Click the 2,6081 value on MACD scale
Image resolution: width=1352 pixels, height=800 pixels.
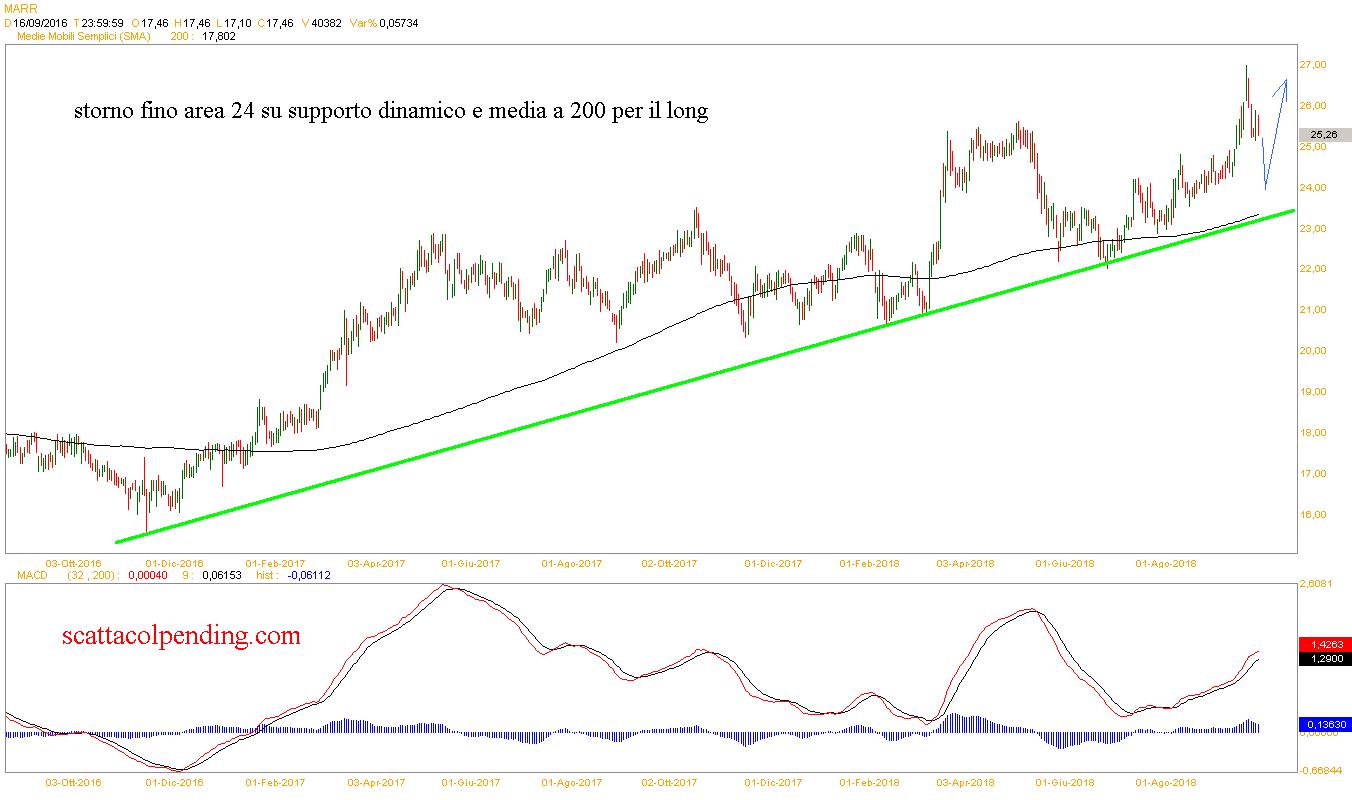pos(1318,583)
